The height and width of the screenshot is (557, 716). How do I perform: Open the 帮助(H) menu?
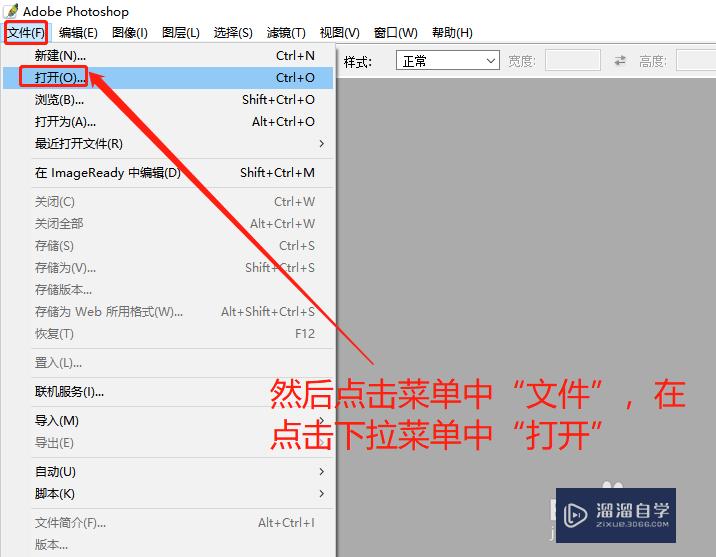coord(452,32)
